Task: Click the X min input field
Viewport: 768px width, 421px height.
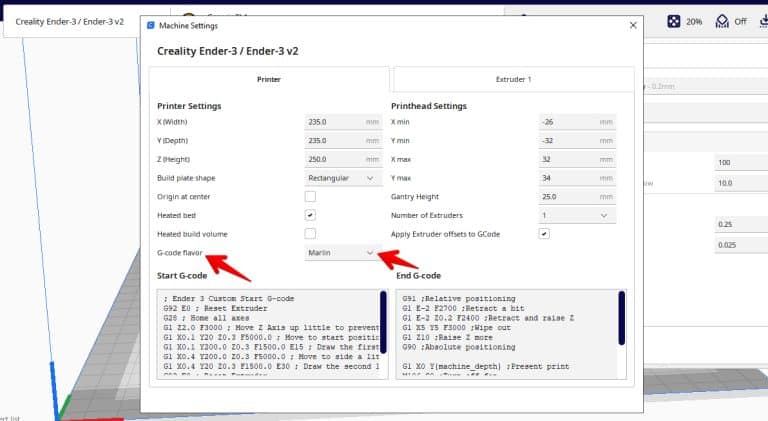Action: point(577,122)
